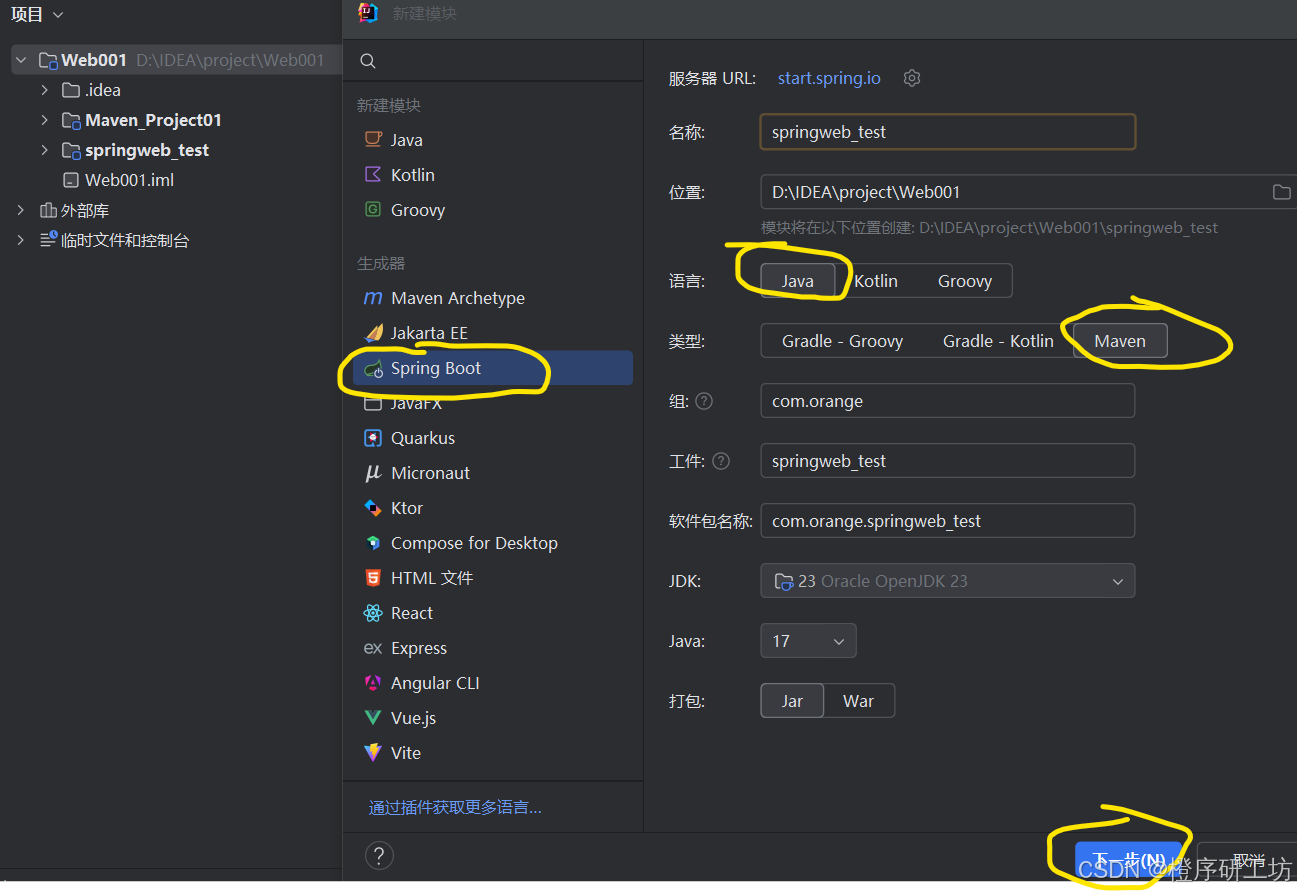This screenshot has width=1297, height=892.
Task: Click the help icon next to 组
Action: (704, 401)
